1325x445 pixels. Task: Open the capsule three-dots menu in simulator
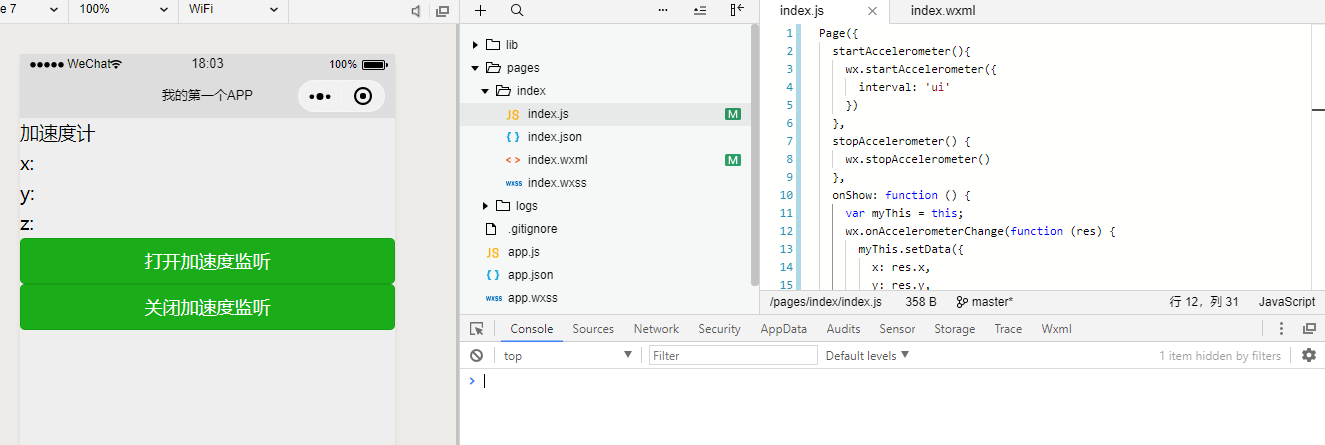320,96
